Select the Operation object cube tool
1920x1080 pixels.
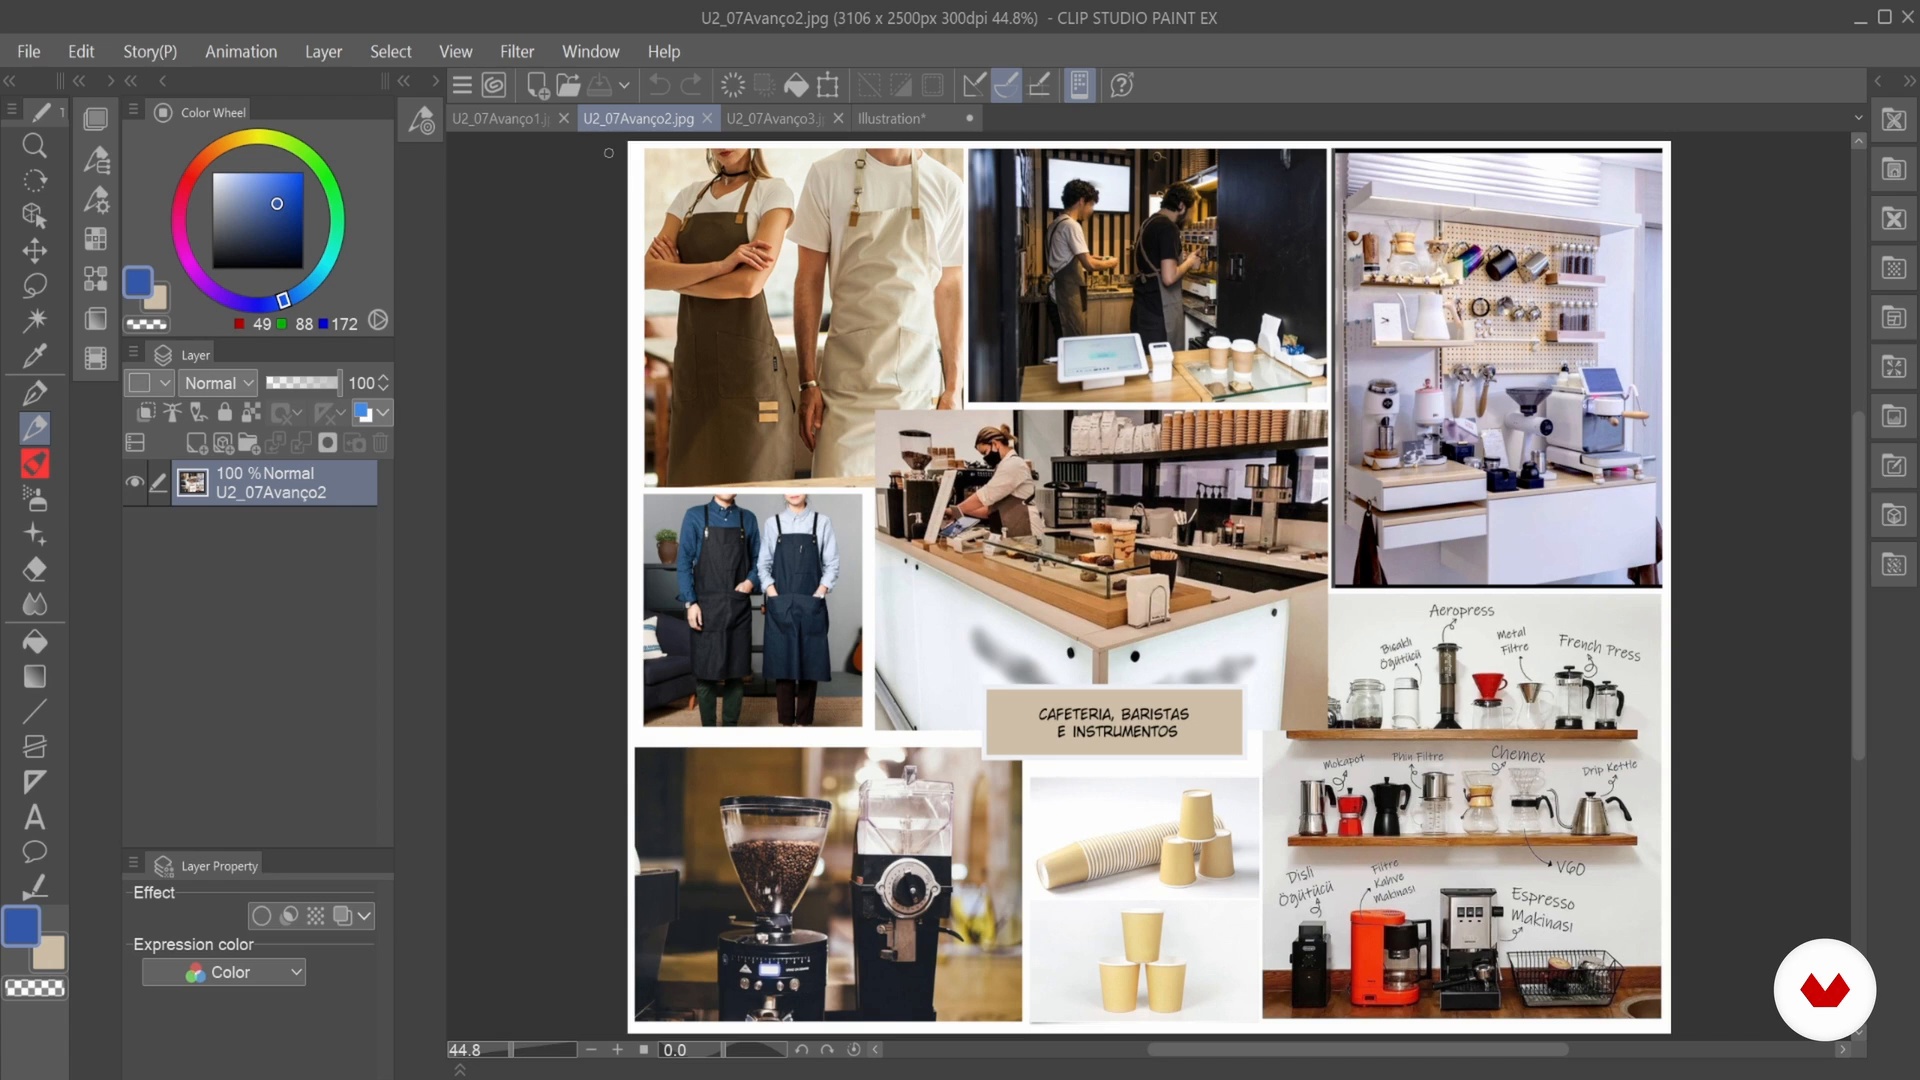click(34, 216)
